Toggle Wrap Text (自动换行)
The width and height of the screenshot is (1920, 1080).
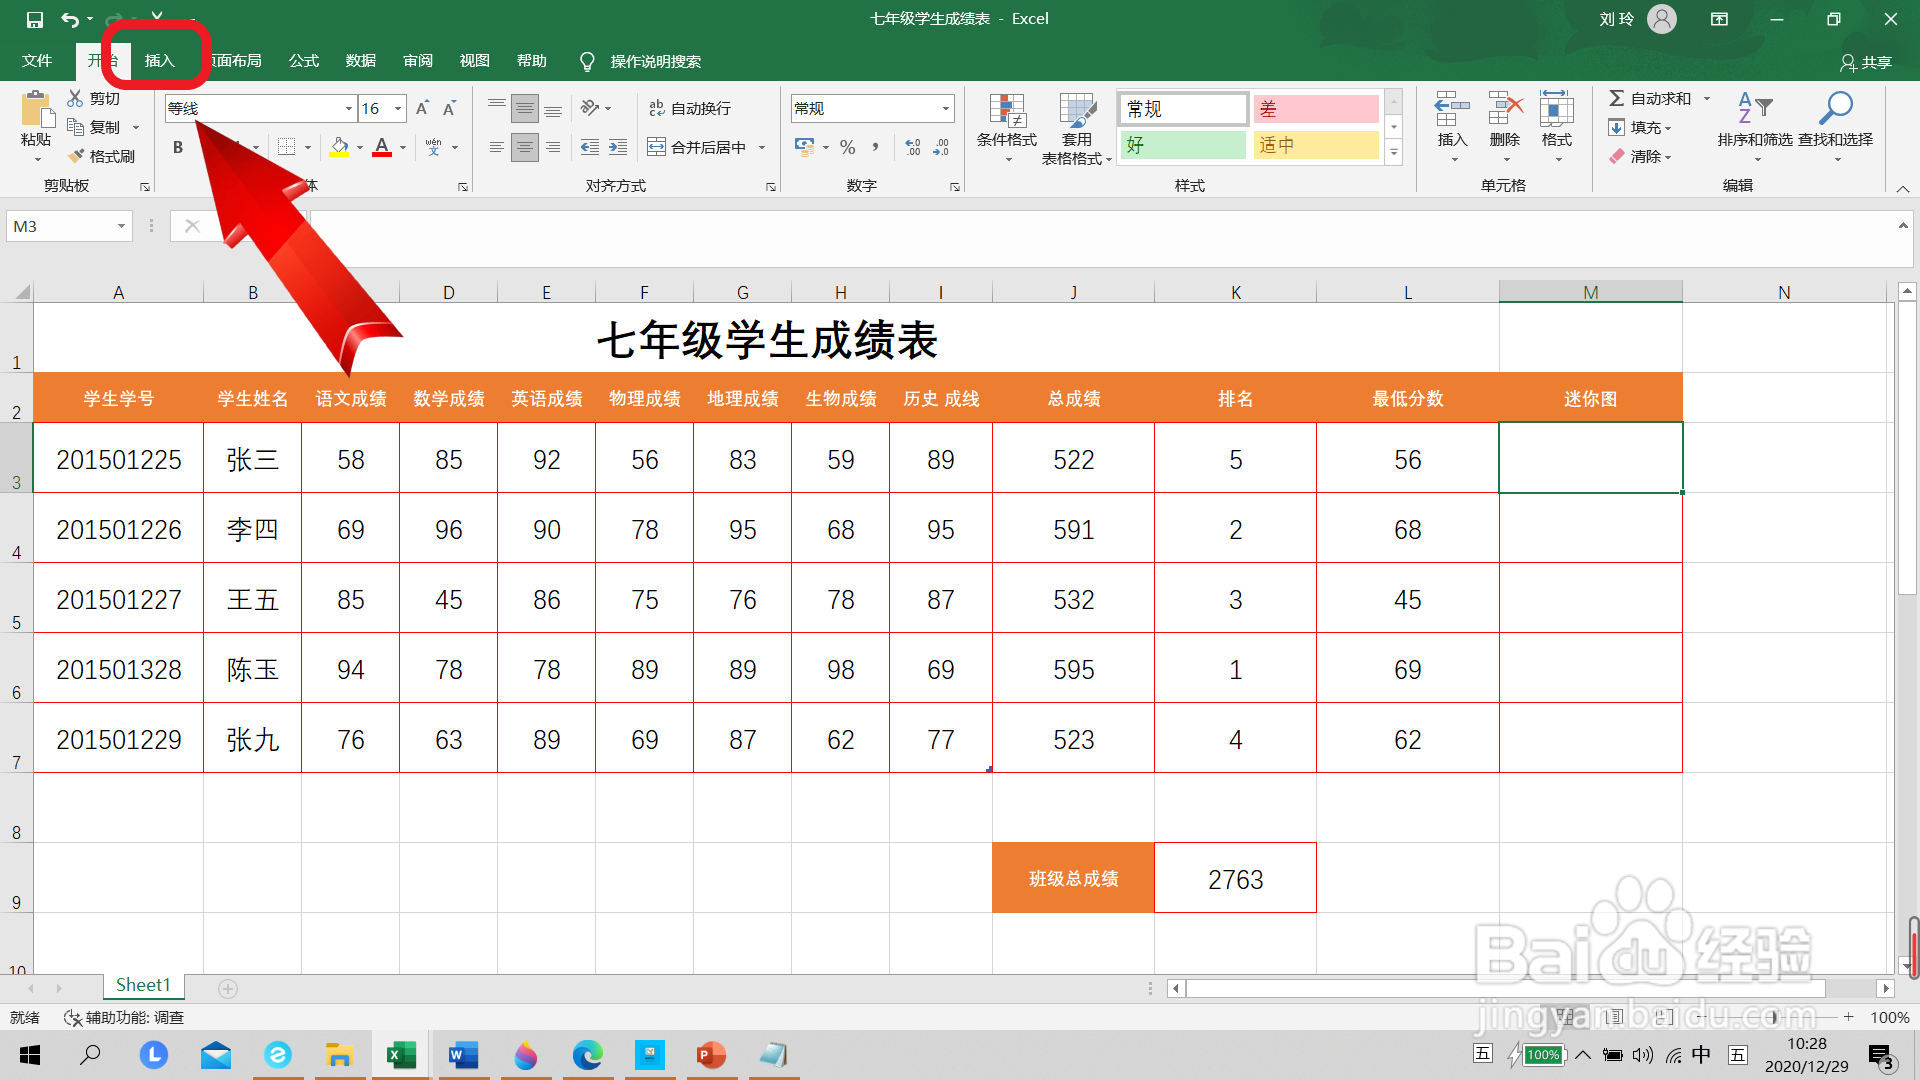(690, 108)
